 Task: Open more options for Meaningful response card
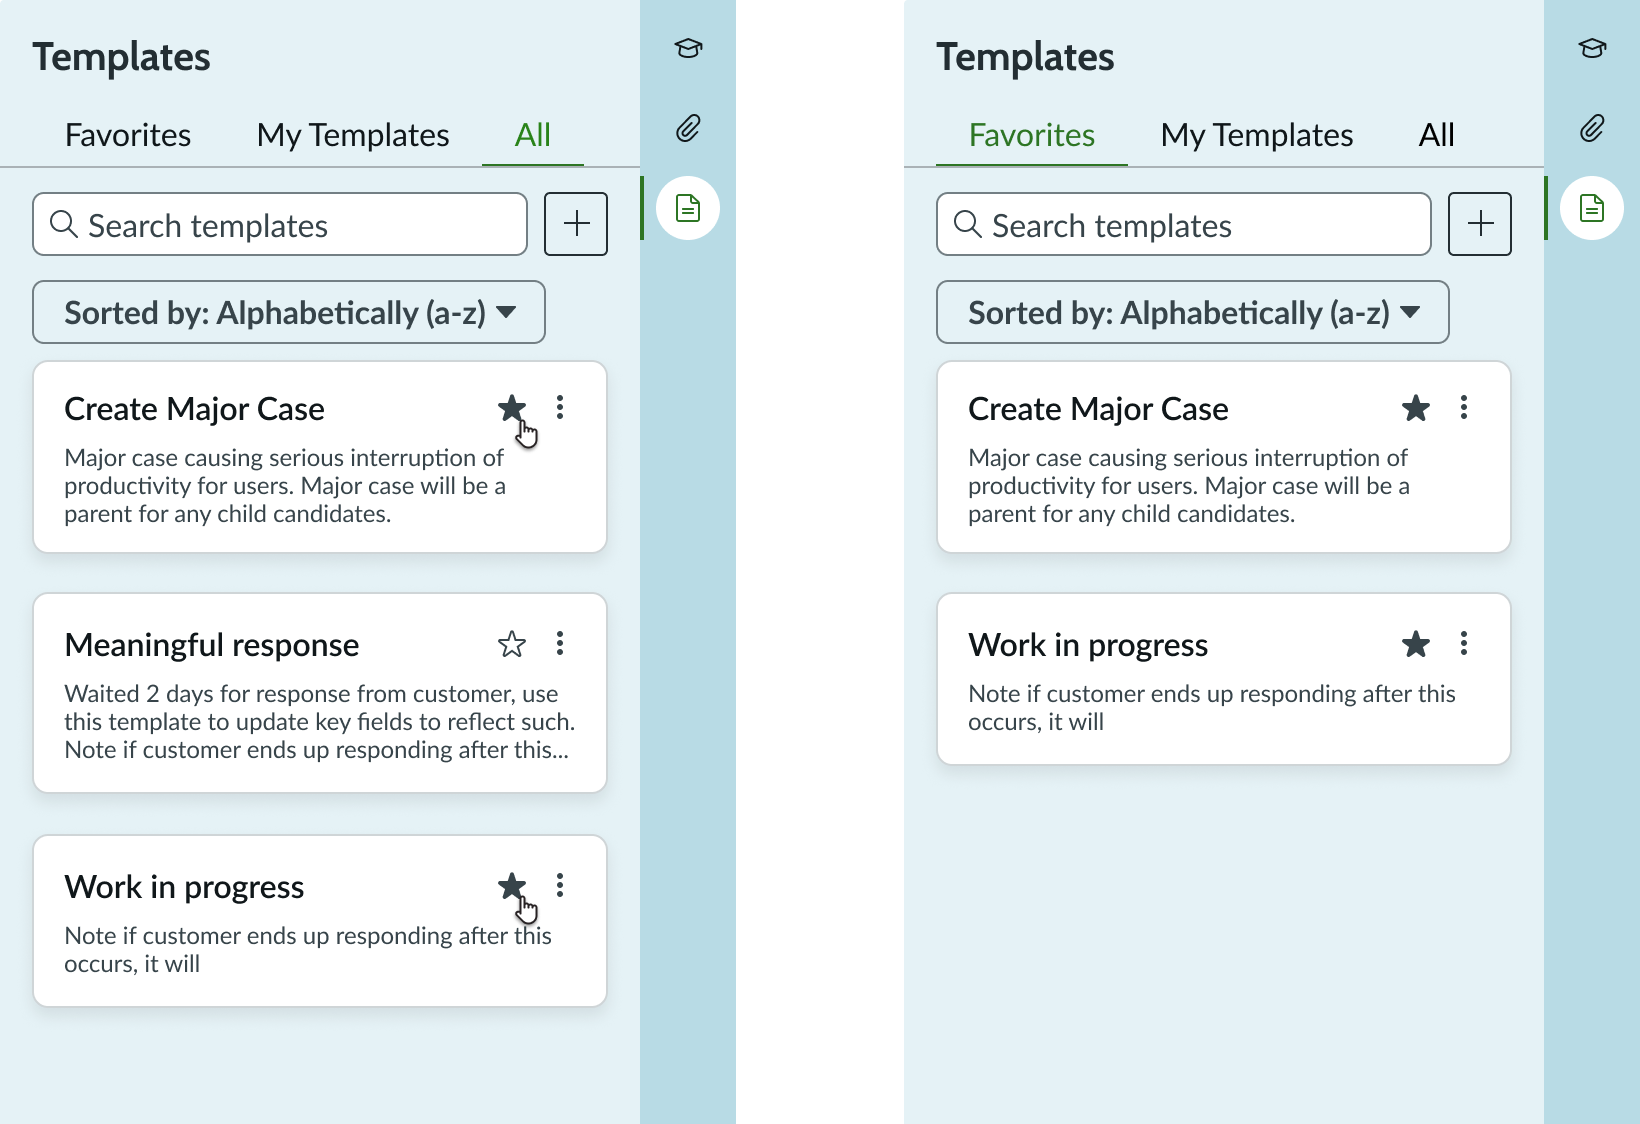click(560, 643)
